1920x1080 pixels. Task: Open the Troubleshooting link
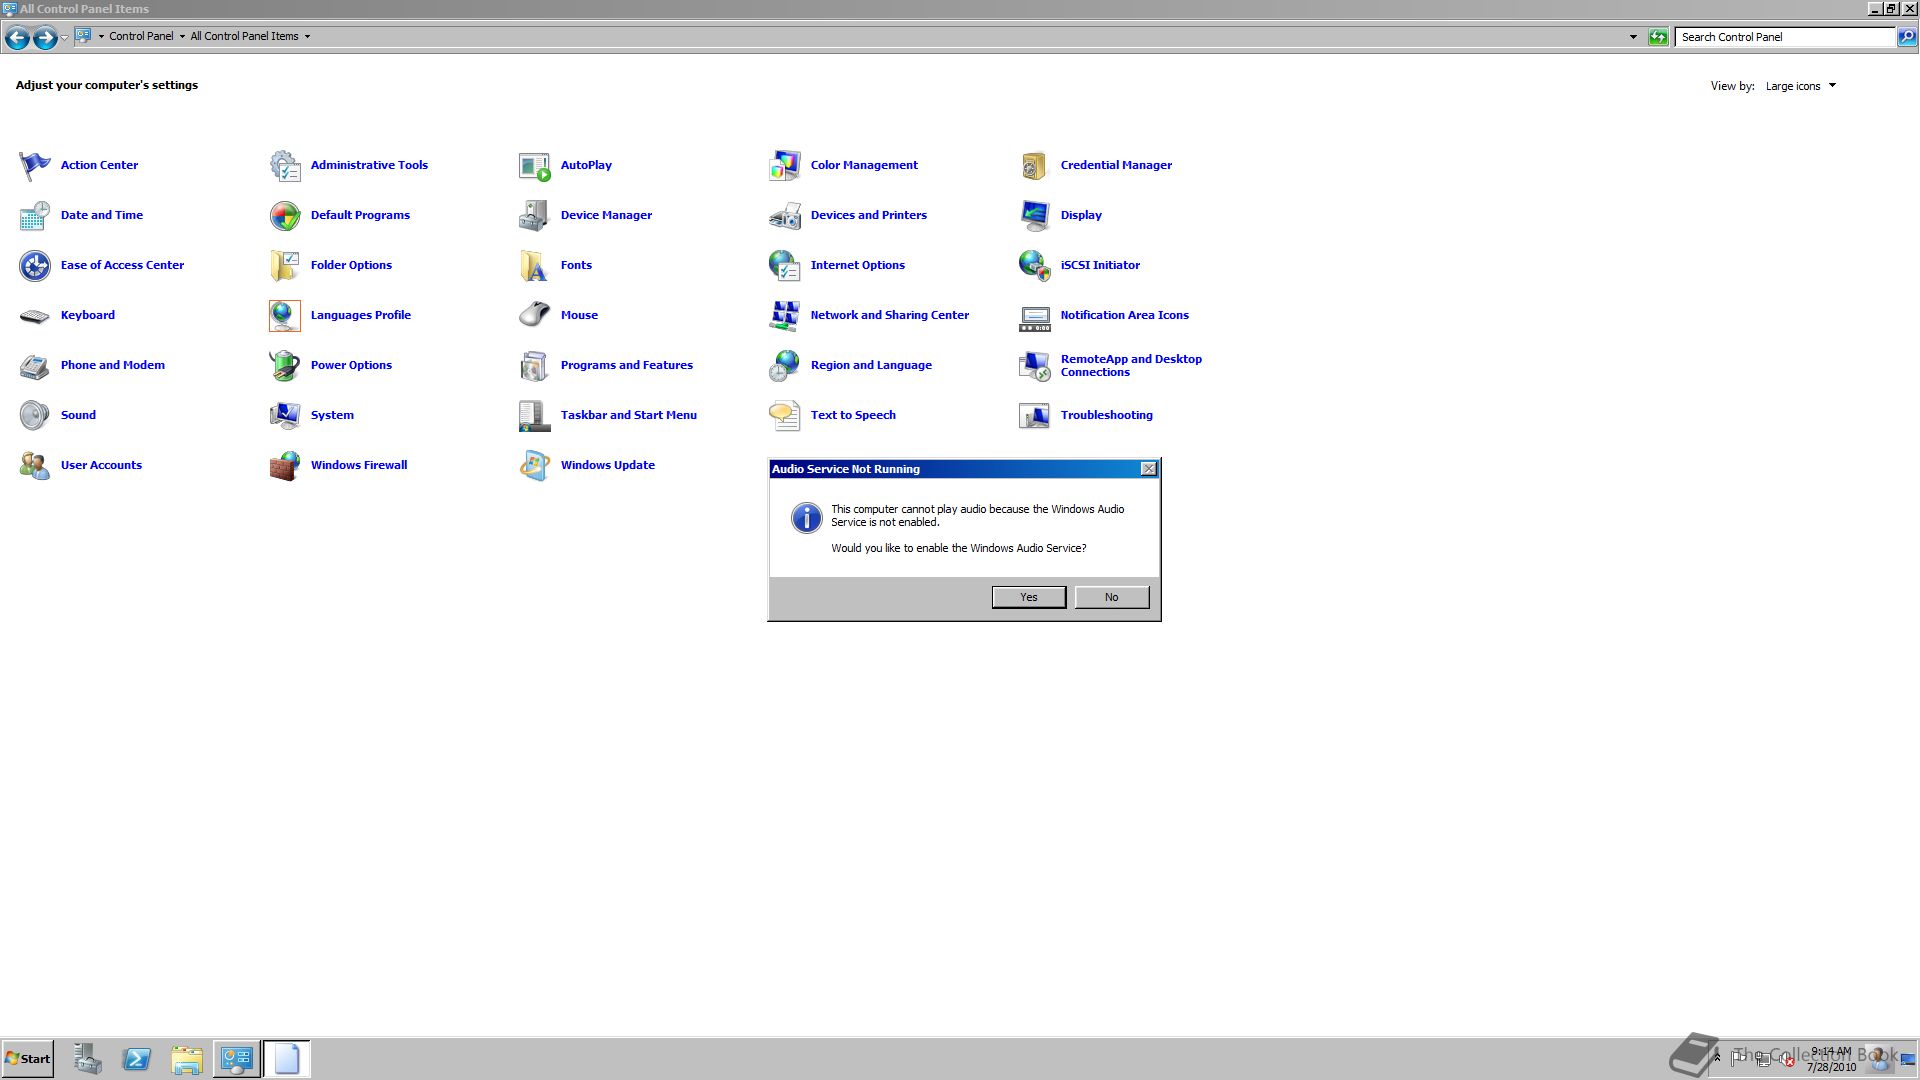pyautogui.click(x=1106, y=415)
